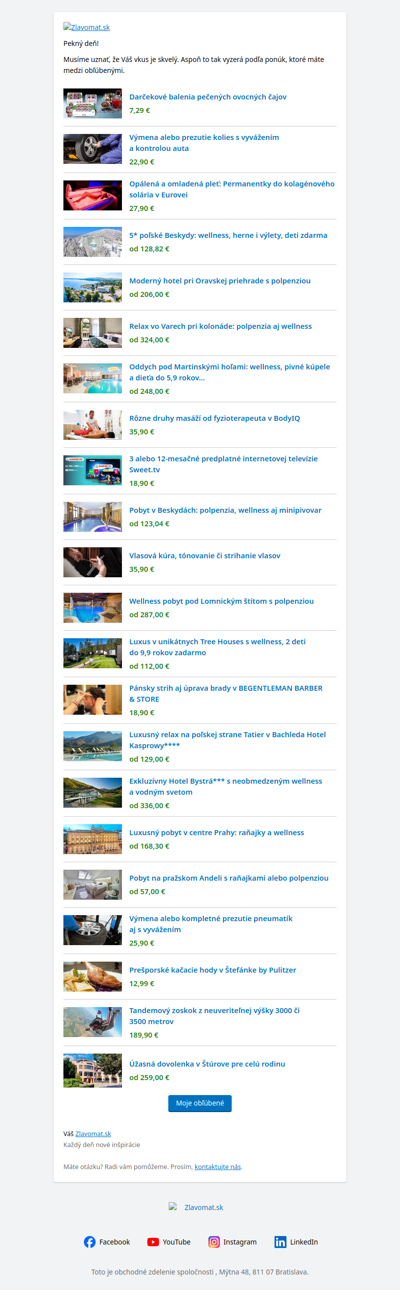The height and width of the screenshot is (1290, 400).
Task: Open the kontaktujte nás link
Action: 218,1166
